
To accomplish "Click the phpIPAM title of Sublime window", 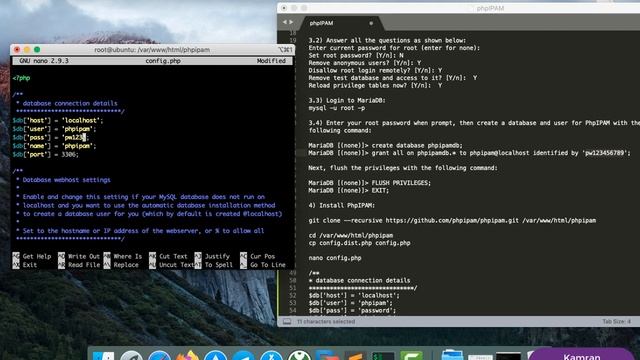I will (x=490, y=8).
